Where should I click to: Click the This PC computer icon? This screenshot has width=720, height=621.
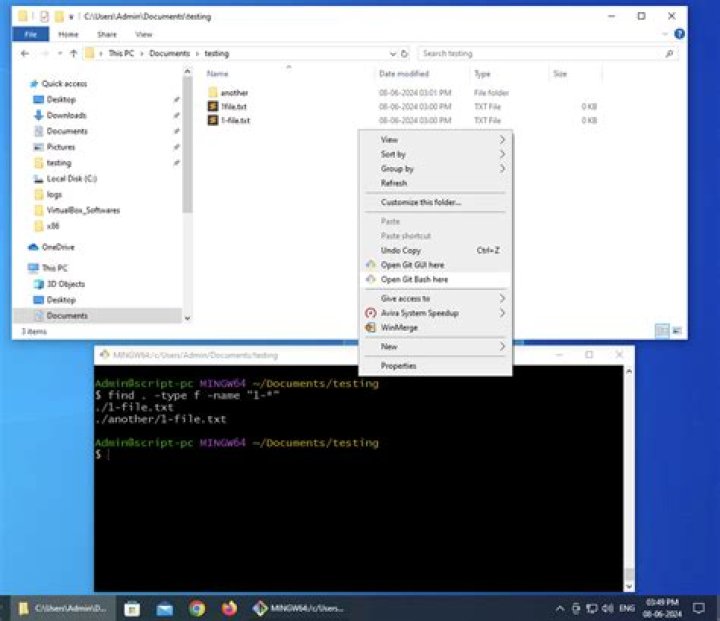point(33,268)
